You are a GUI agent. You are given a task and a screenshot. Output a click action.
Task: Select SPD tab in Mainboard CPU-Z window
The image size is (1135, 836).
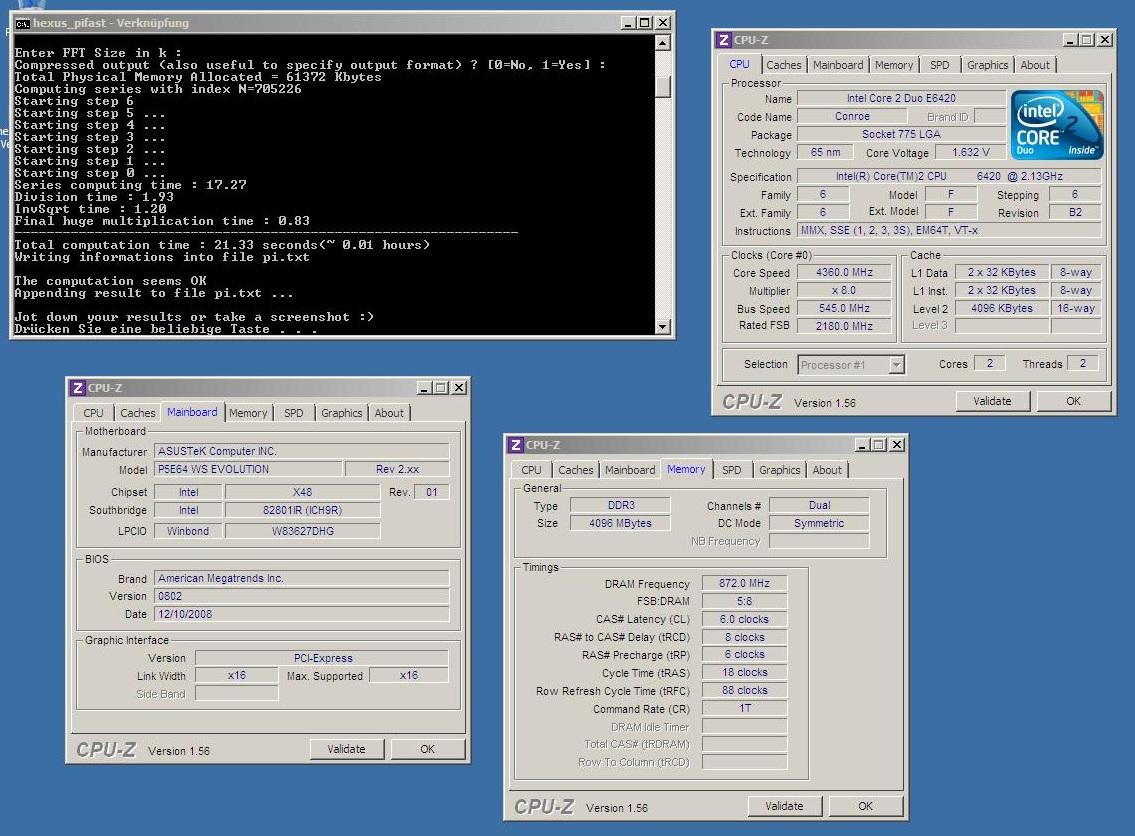click(293, 413)
